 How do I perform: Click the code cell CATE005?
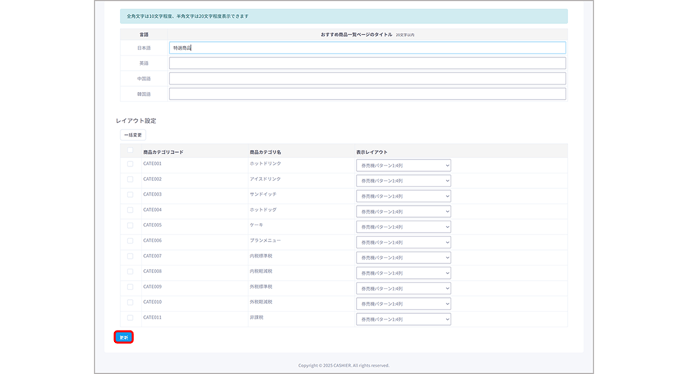click(x=152, y=225)
